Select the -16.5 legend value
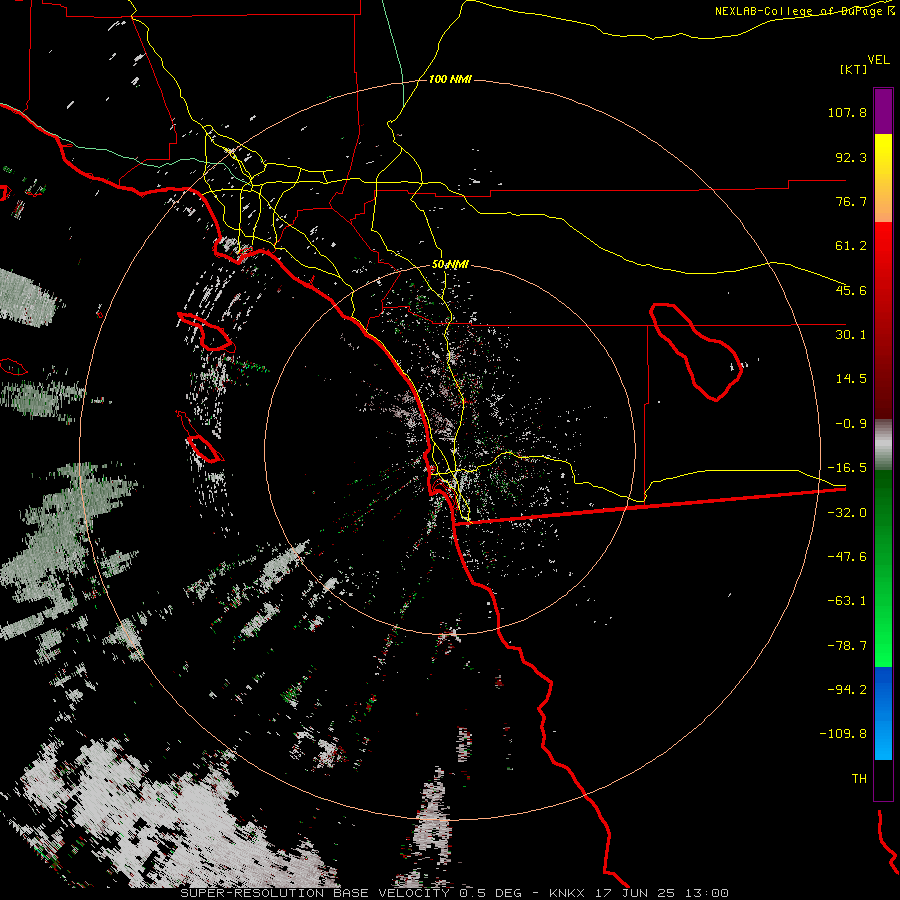This screenshot has height=900, width=900. [847, 468]
